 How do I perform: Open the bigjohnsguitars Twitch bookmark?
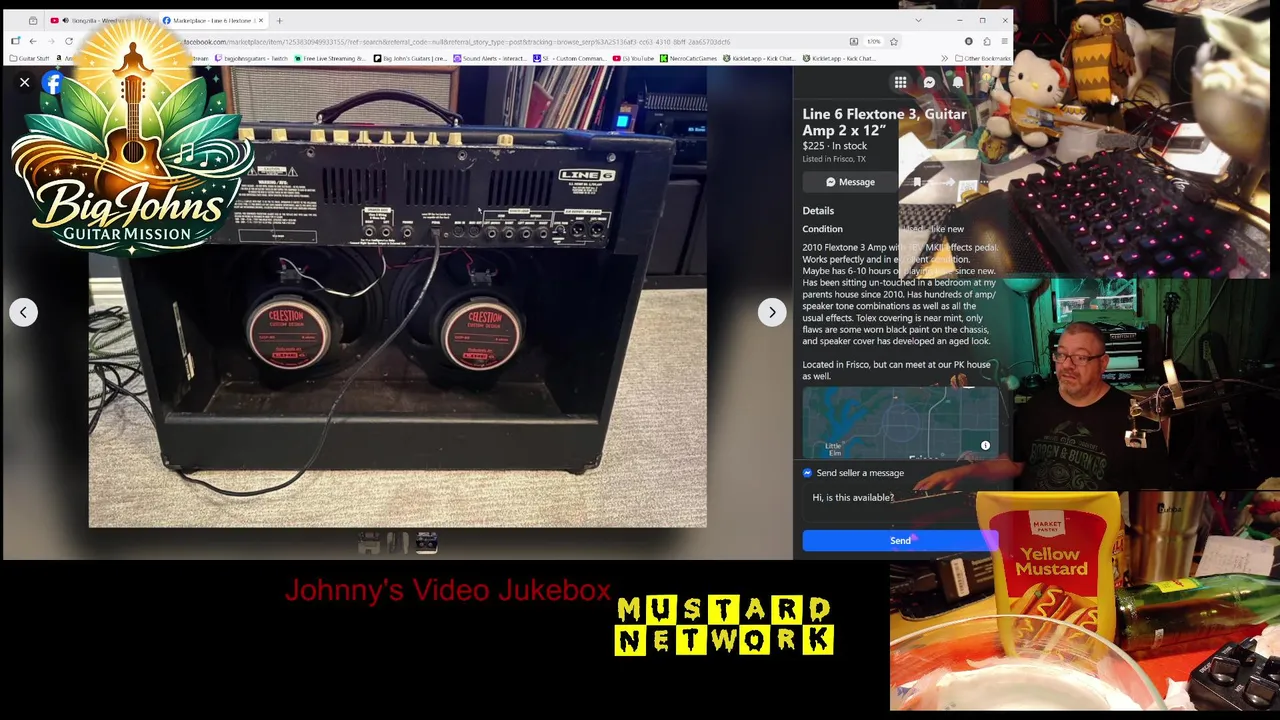pos(251,58)
